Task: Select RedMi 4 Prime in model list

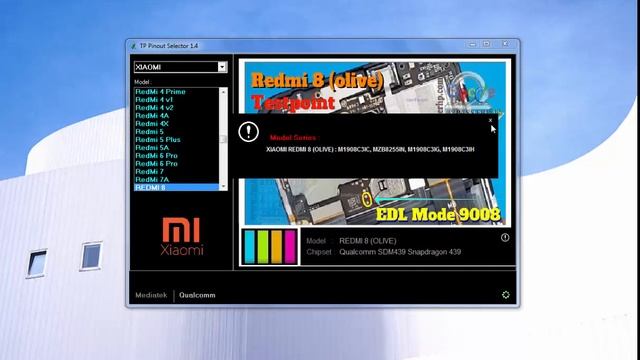Action: pos(160,92)
